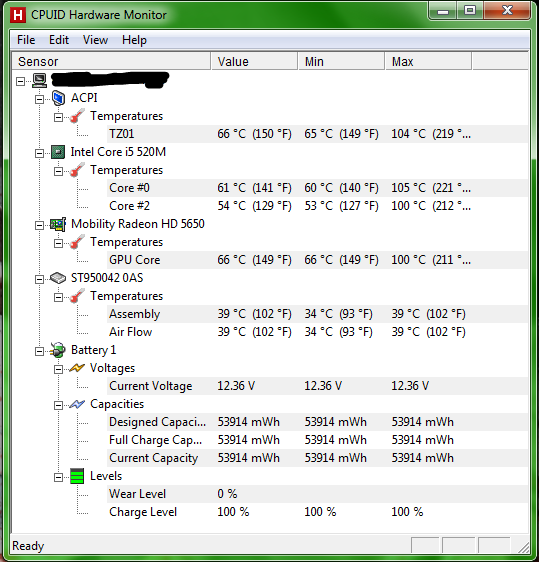Image resolution: width=539 pixels, height=562 pixels.
Task: Open the Help menu
Action: click(x=134, y=40)
